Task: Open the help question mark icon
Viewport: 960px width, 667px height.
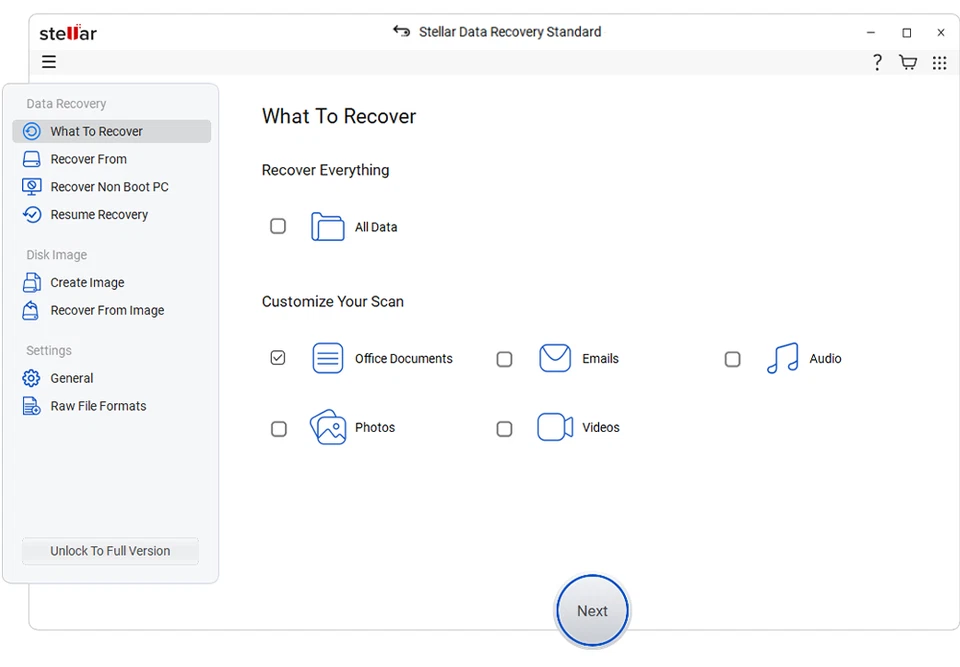Action: pos(877,62)
